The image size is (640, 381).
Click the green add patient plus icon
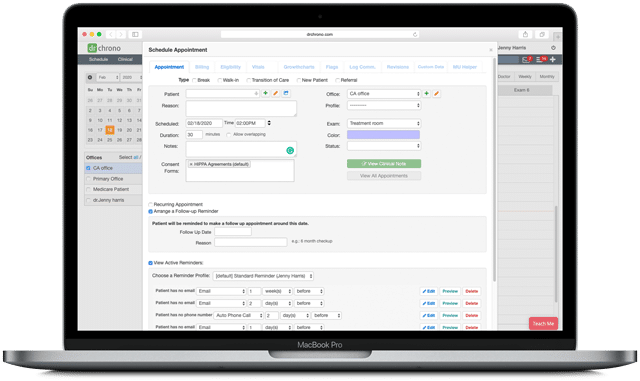point(265,94)
